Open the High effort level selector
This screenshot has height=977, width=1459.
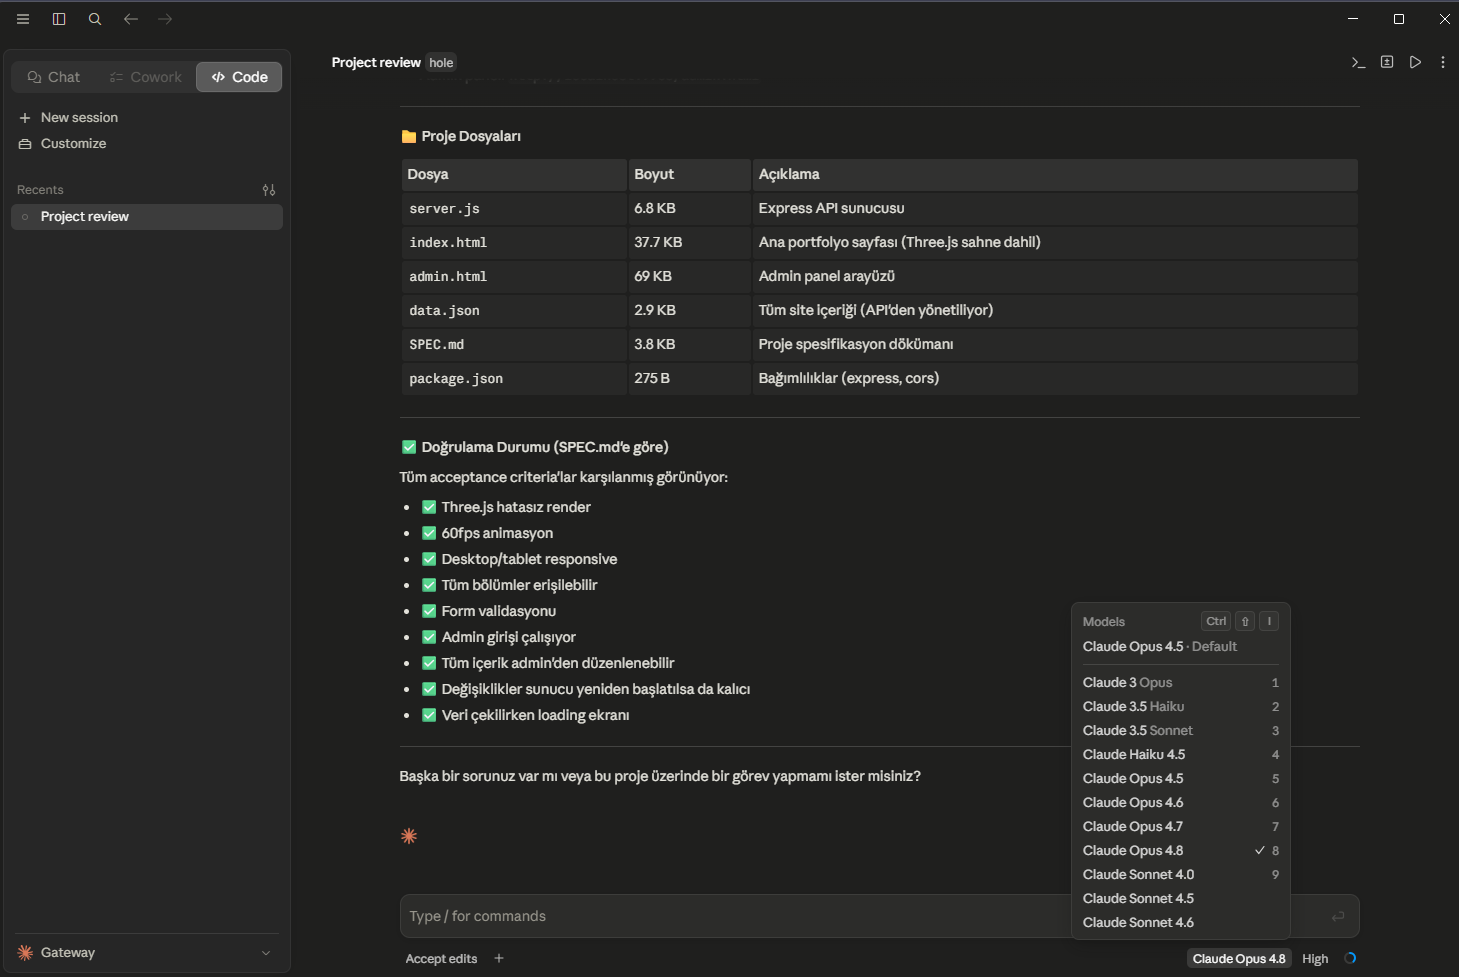(1315, 958)
